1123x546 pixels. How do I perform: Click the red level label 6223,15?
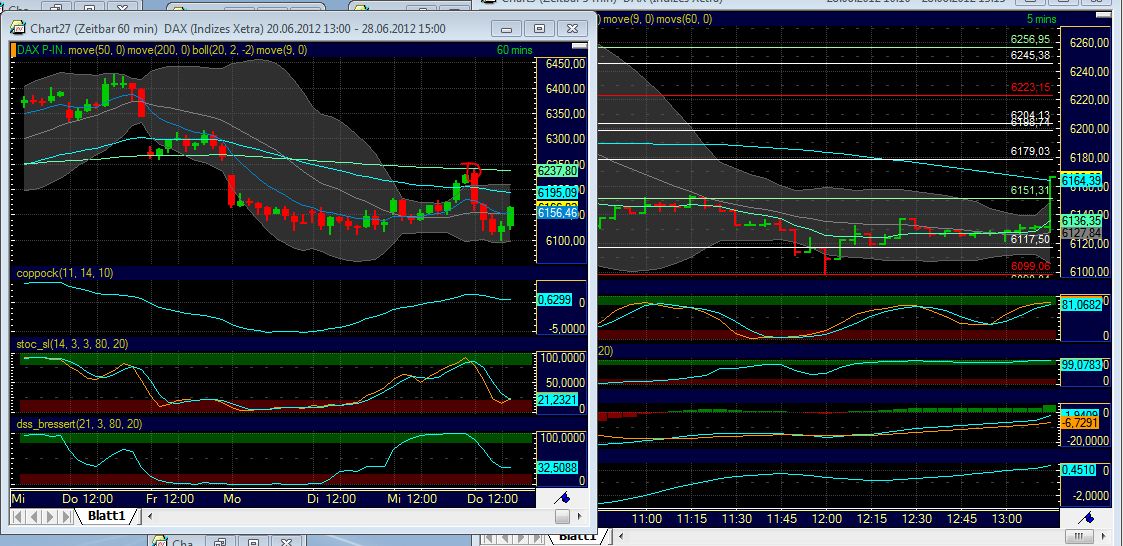[1030, 87]
